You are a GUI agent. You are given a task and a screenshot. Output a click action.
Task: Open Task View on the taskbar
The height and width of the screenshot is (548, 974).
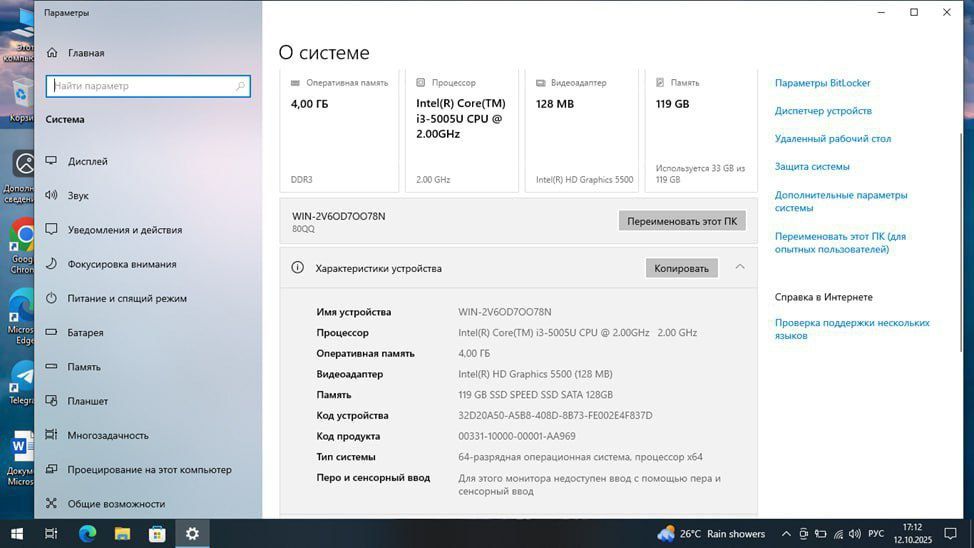(52, 534)
